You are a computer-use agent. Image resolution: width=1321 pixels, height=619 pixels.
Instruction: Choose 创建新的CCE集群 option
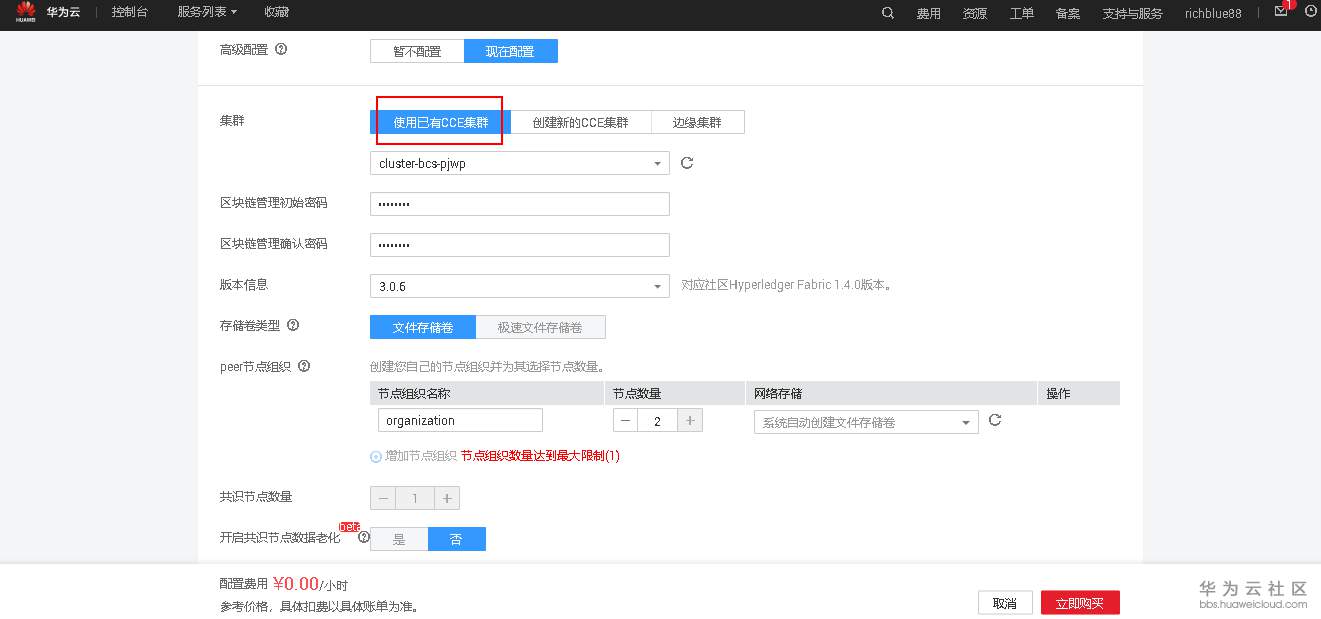coord(581,122)
